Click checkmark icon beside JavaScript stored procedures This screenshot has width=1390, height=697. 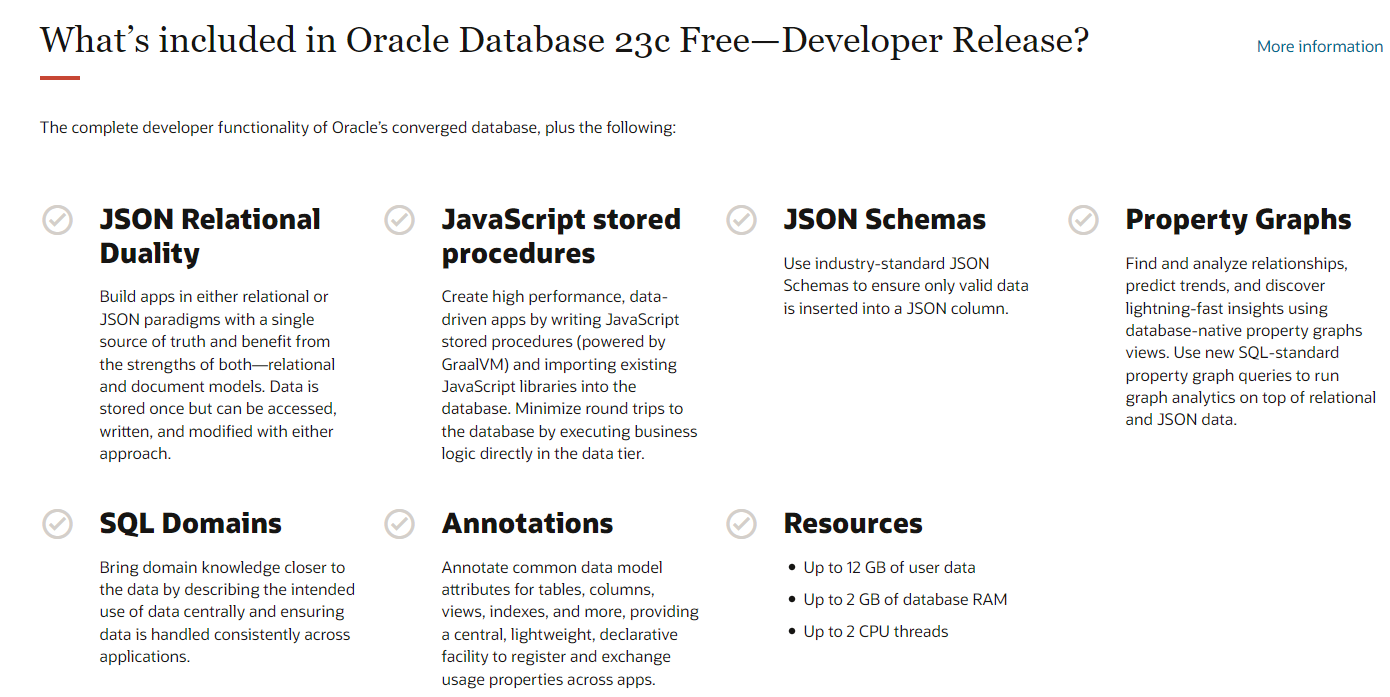coord(400,220)
